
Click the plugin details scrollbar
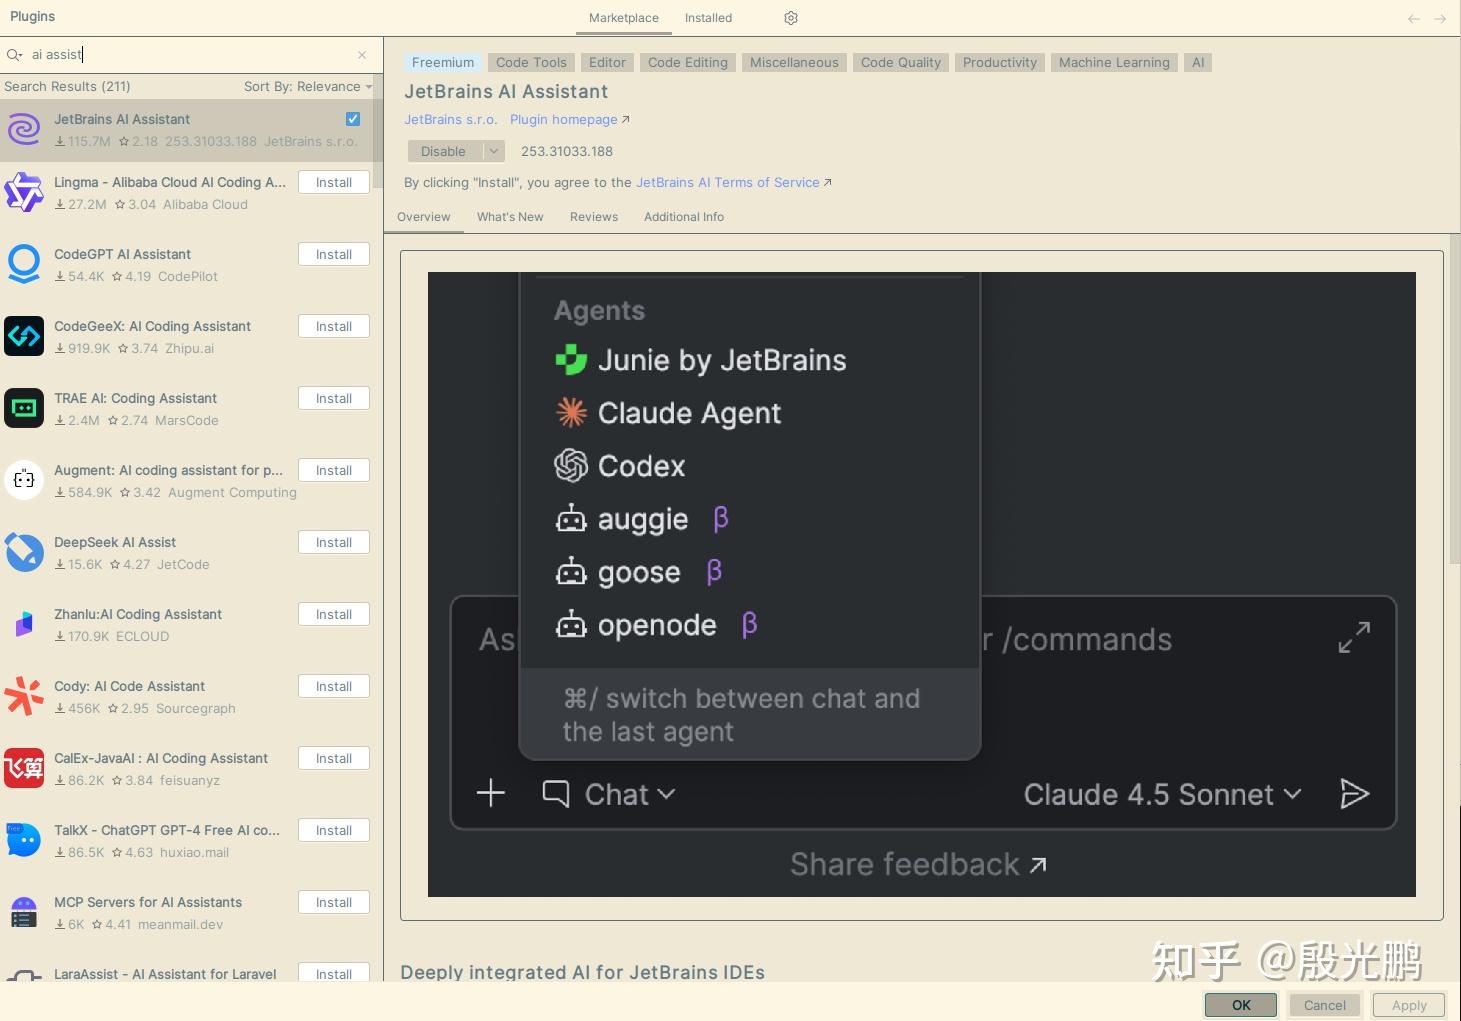tap(1455, 400)
